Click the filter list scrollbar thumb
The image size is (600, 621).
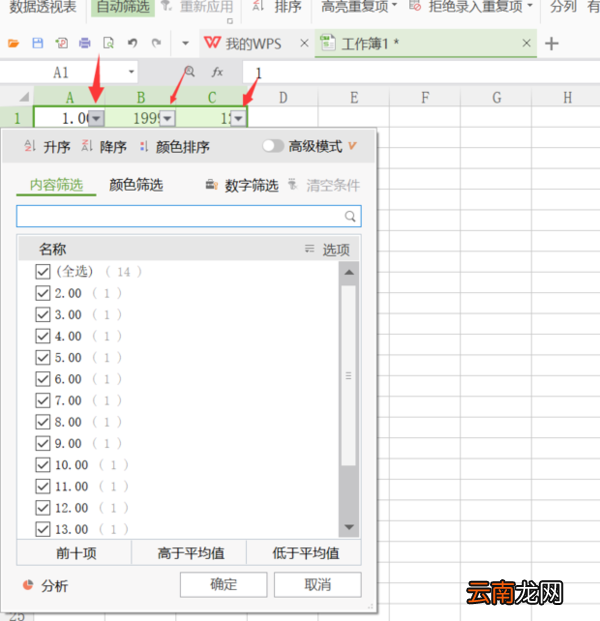349,375
